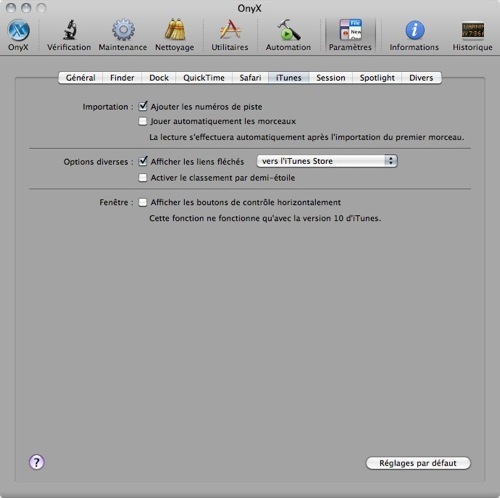Switch to the Dock tab
This screenshot has height=498, width=500.
pos(159,78)
